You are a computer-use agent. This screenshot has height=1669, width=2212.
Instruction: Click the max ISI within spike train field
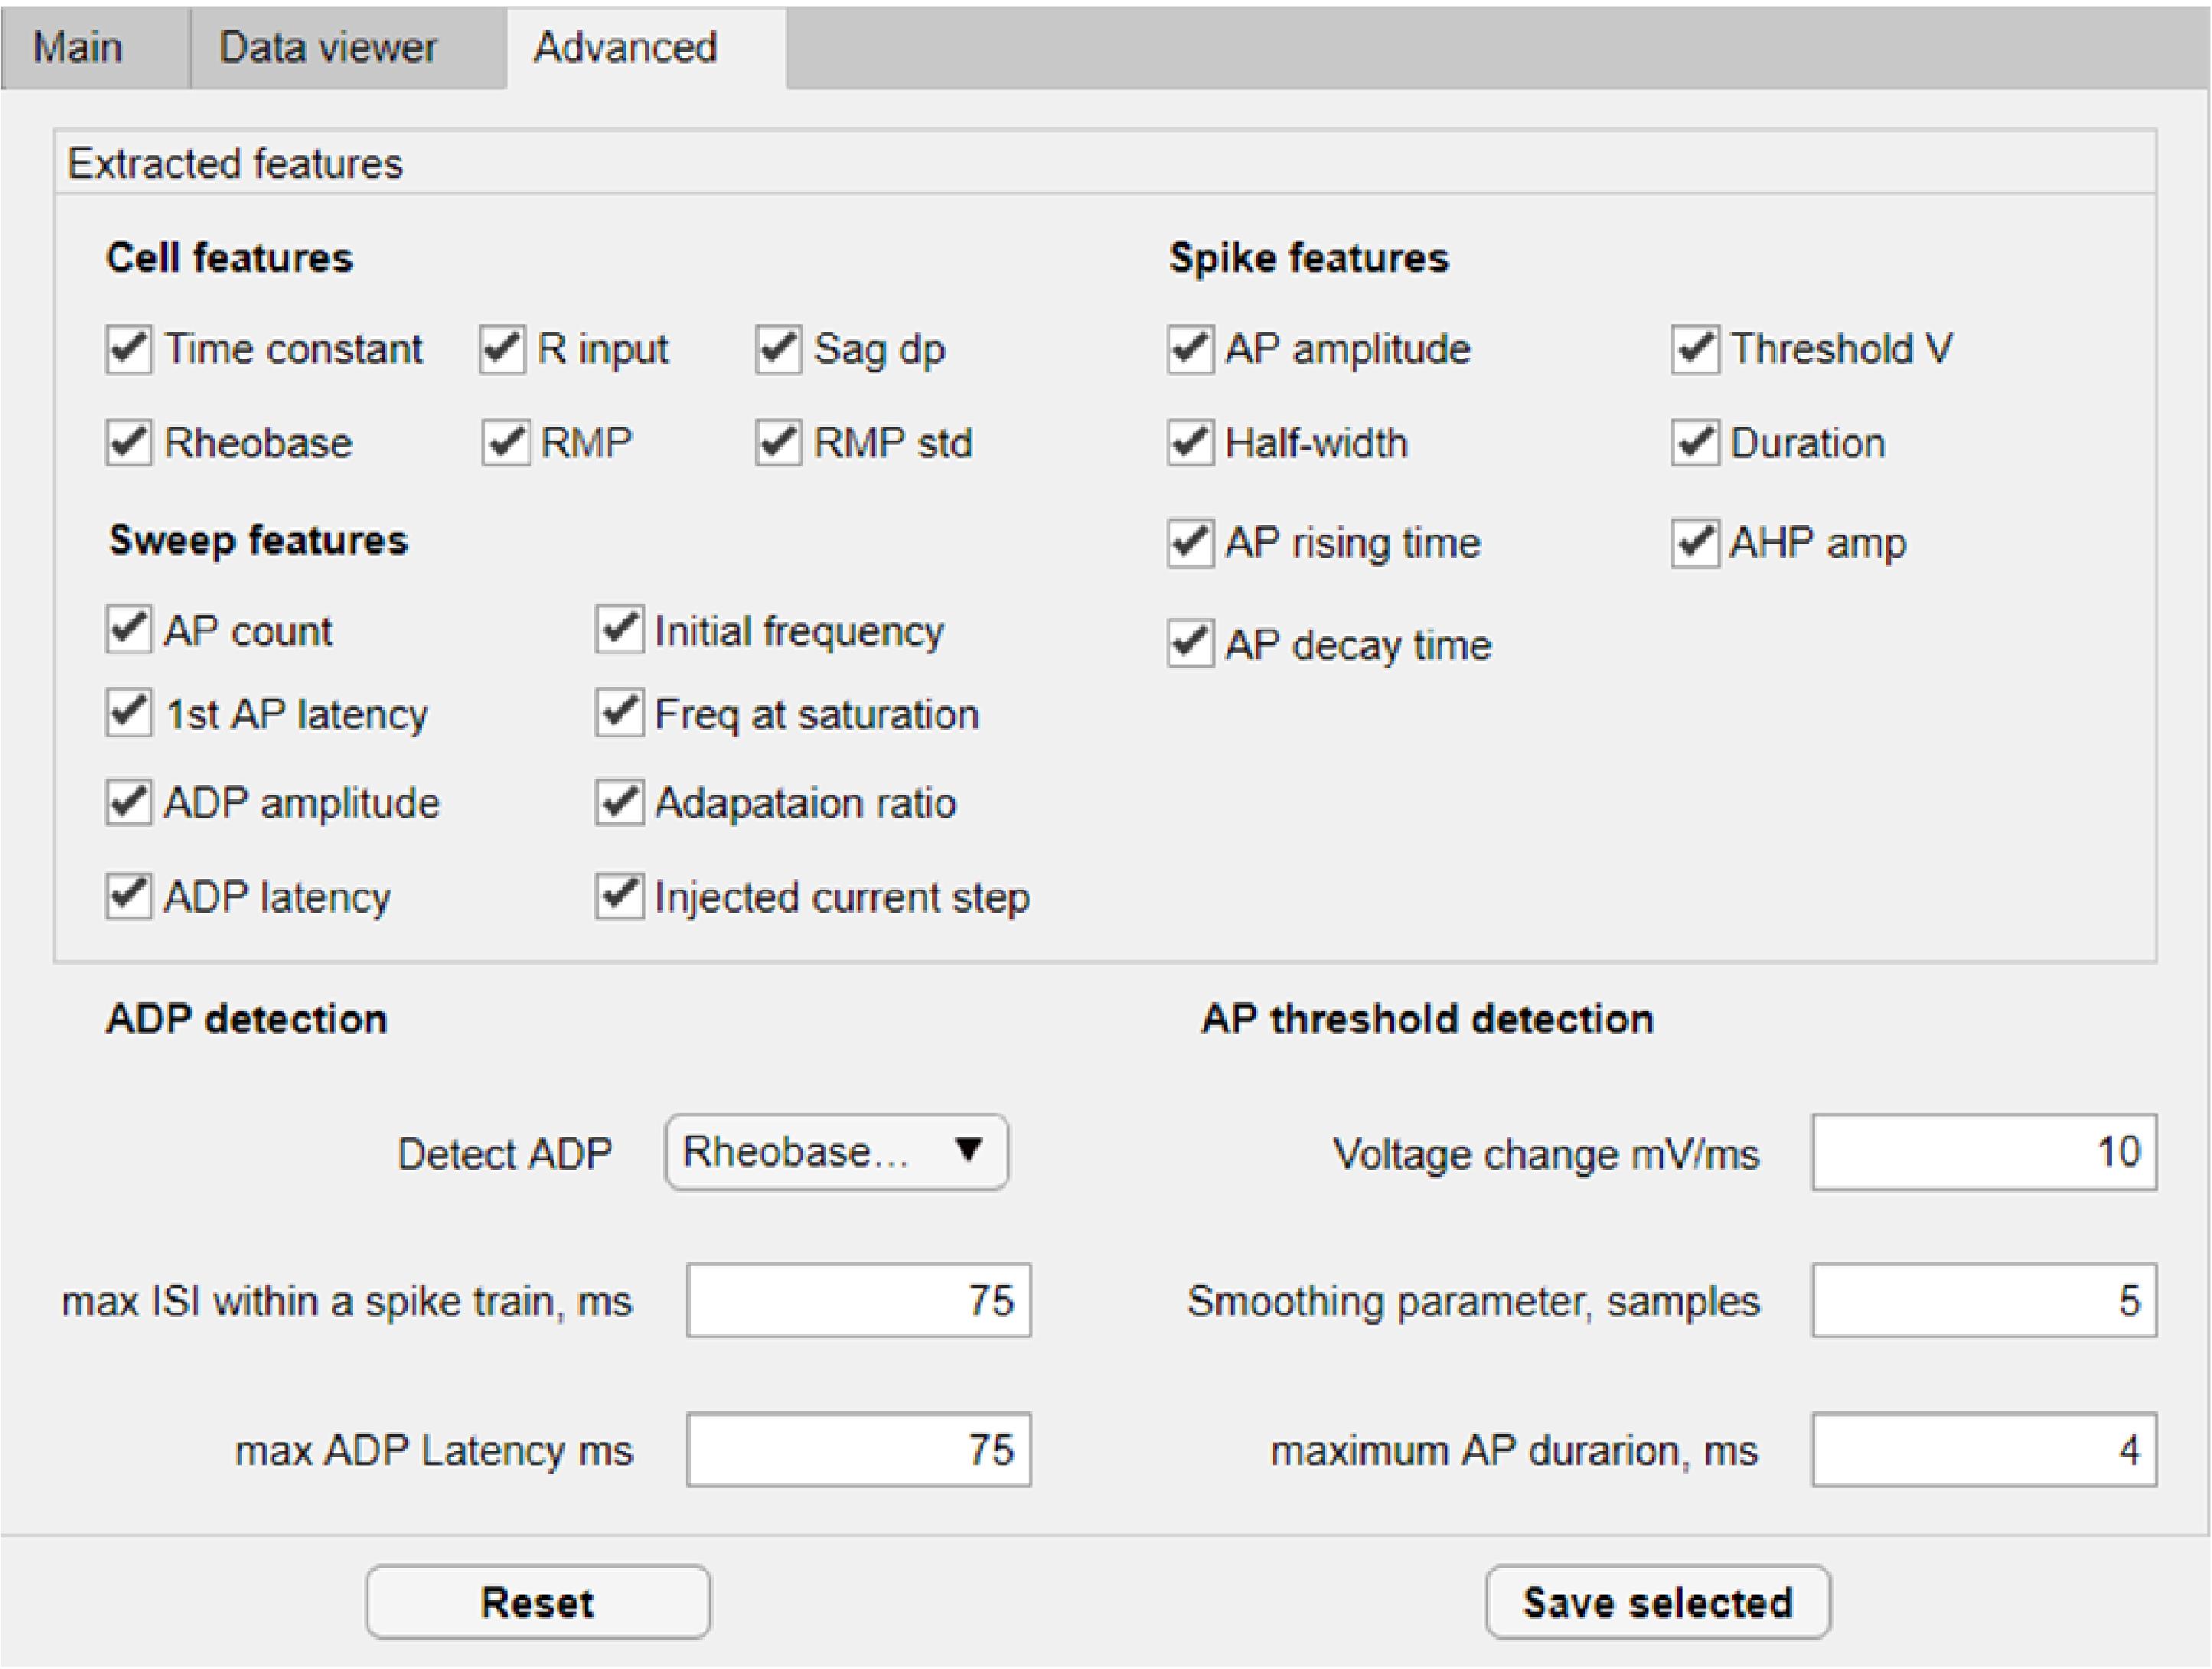click(x=858, y=1300)
